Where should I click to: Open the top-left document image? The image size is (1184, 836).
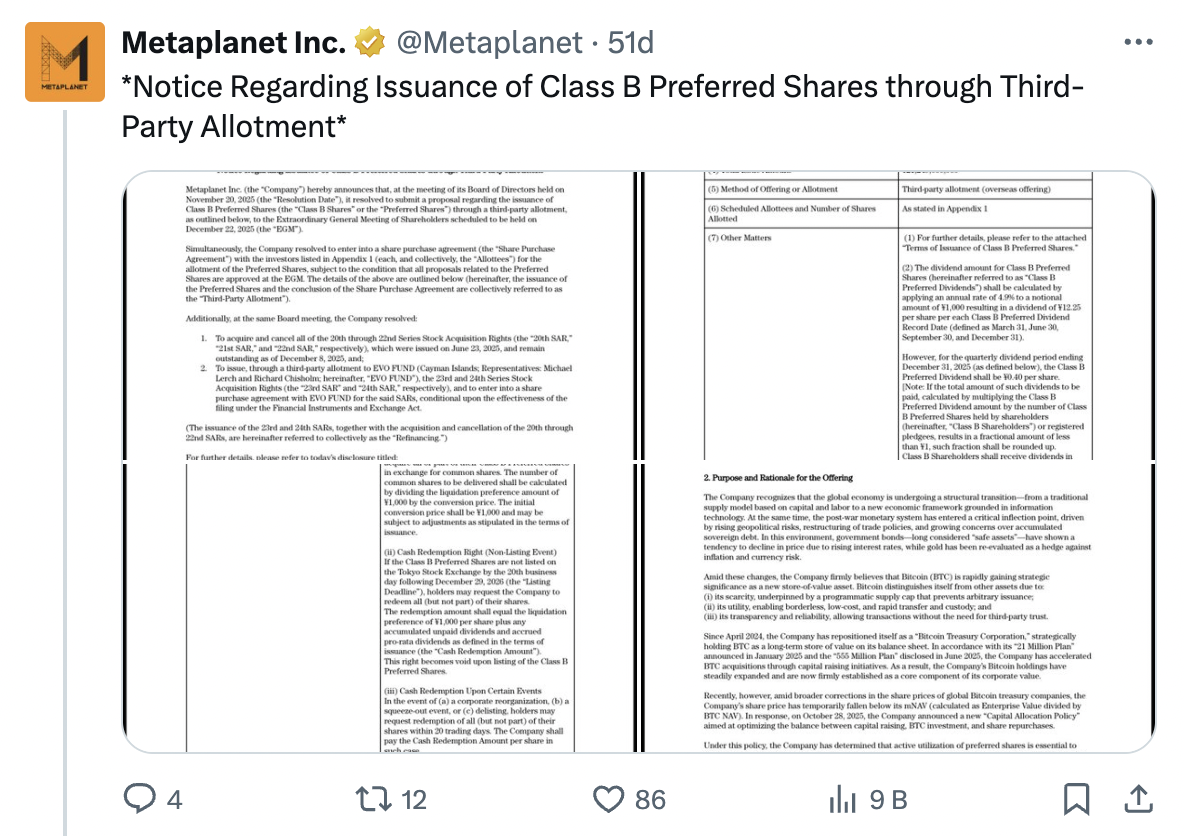coord(378,316)
